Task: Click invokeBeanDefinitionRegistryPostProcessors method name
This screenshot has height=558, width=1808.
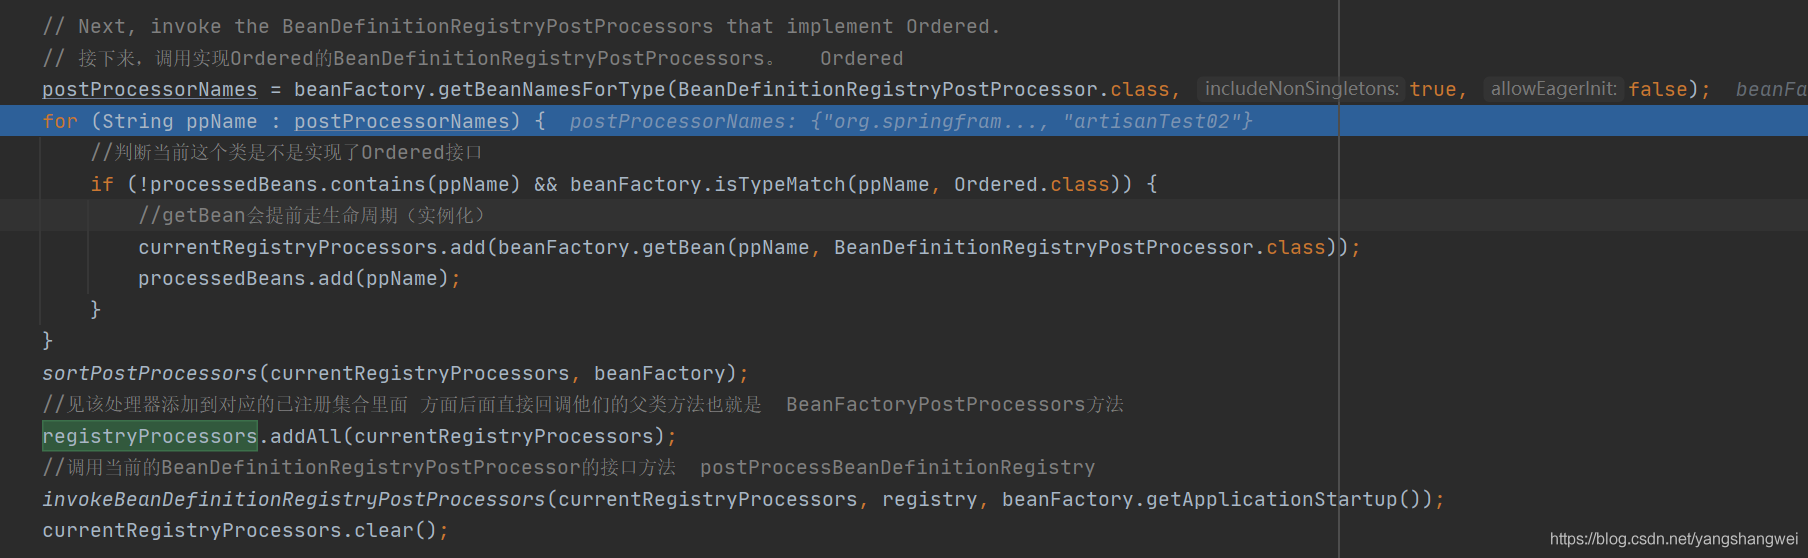Action: tap(293, 499)
